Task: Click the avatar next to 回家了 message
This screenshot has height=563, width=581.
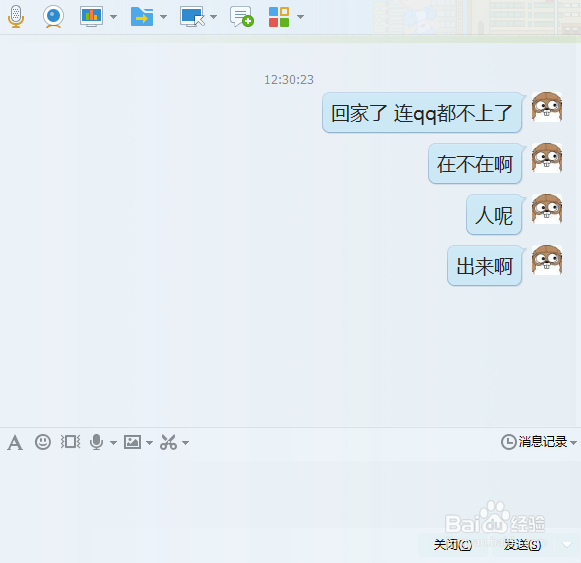Action: tap(547, 107)
